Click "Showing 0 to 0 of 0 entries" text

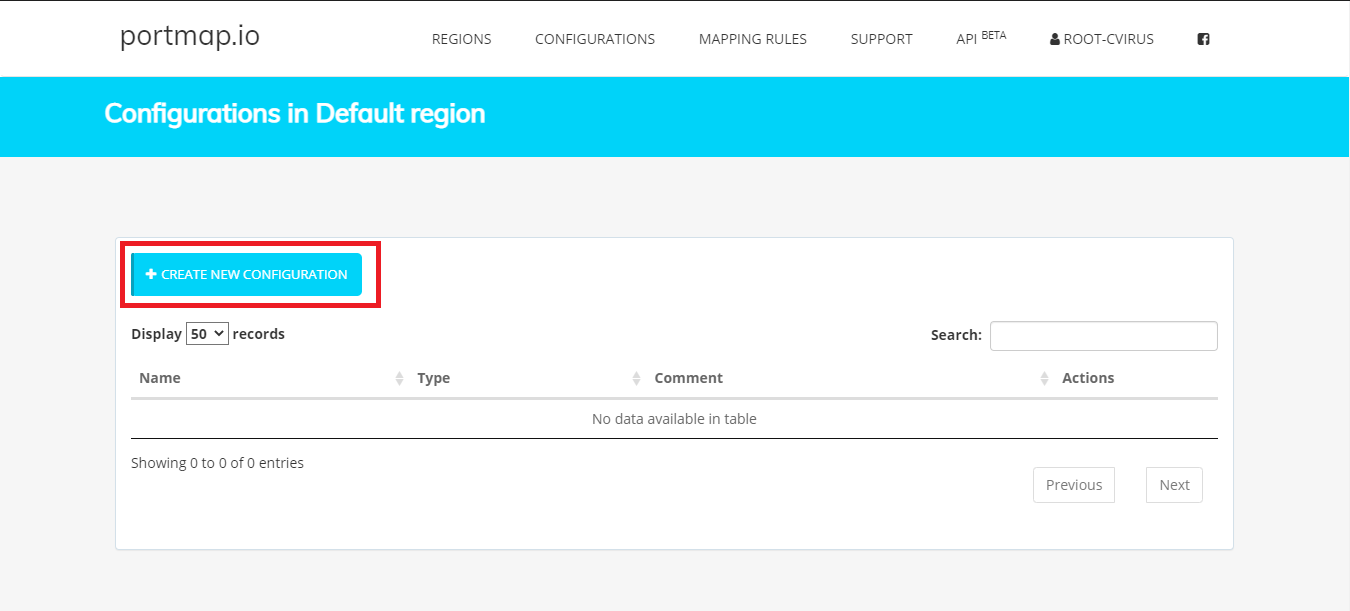tap(217, 463)
